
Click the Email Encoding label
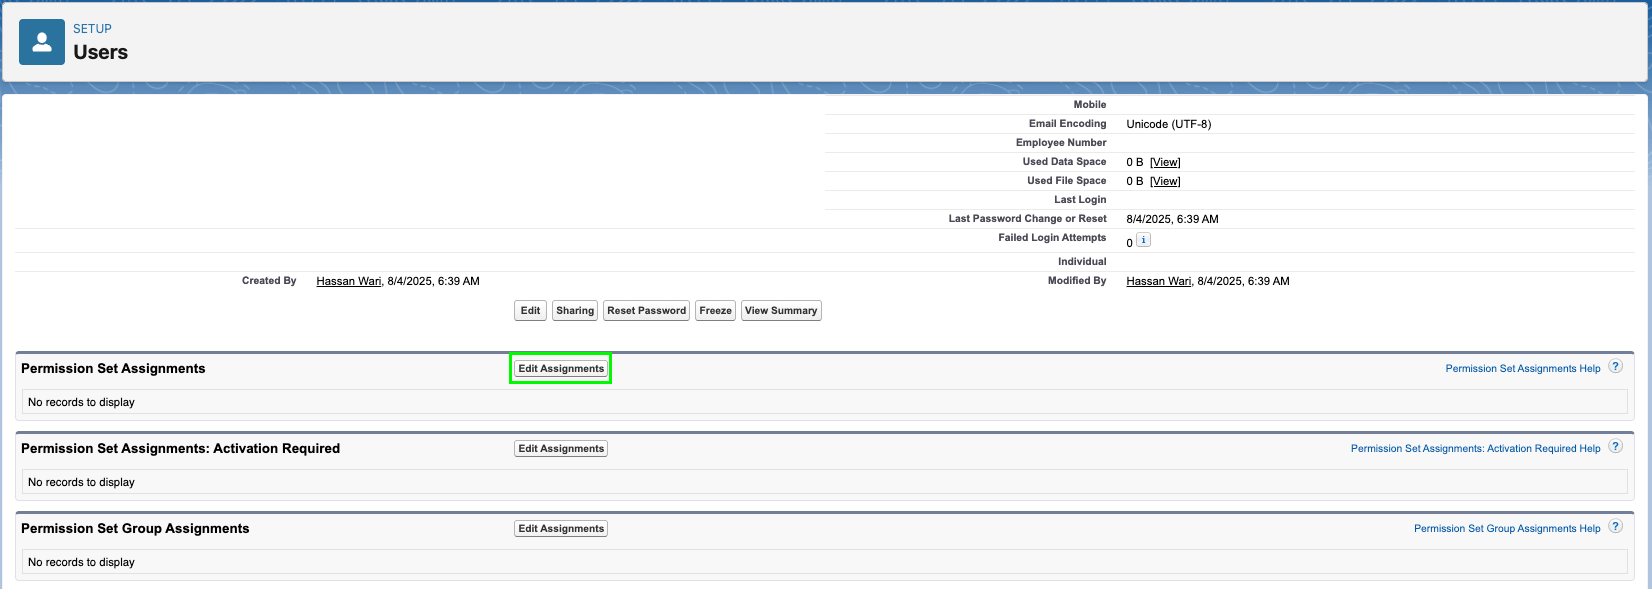click(x=1067, y=124)
